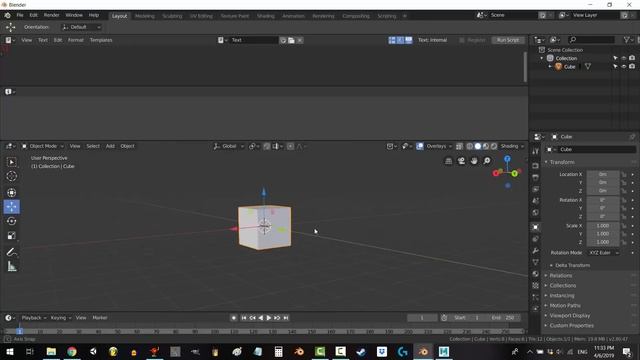
Task: Click the Run Script button
Action: coord(508,40)
